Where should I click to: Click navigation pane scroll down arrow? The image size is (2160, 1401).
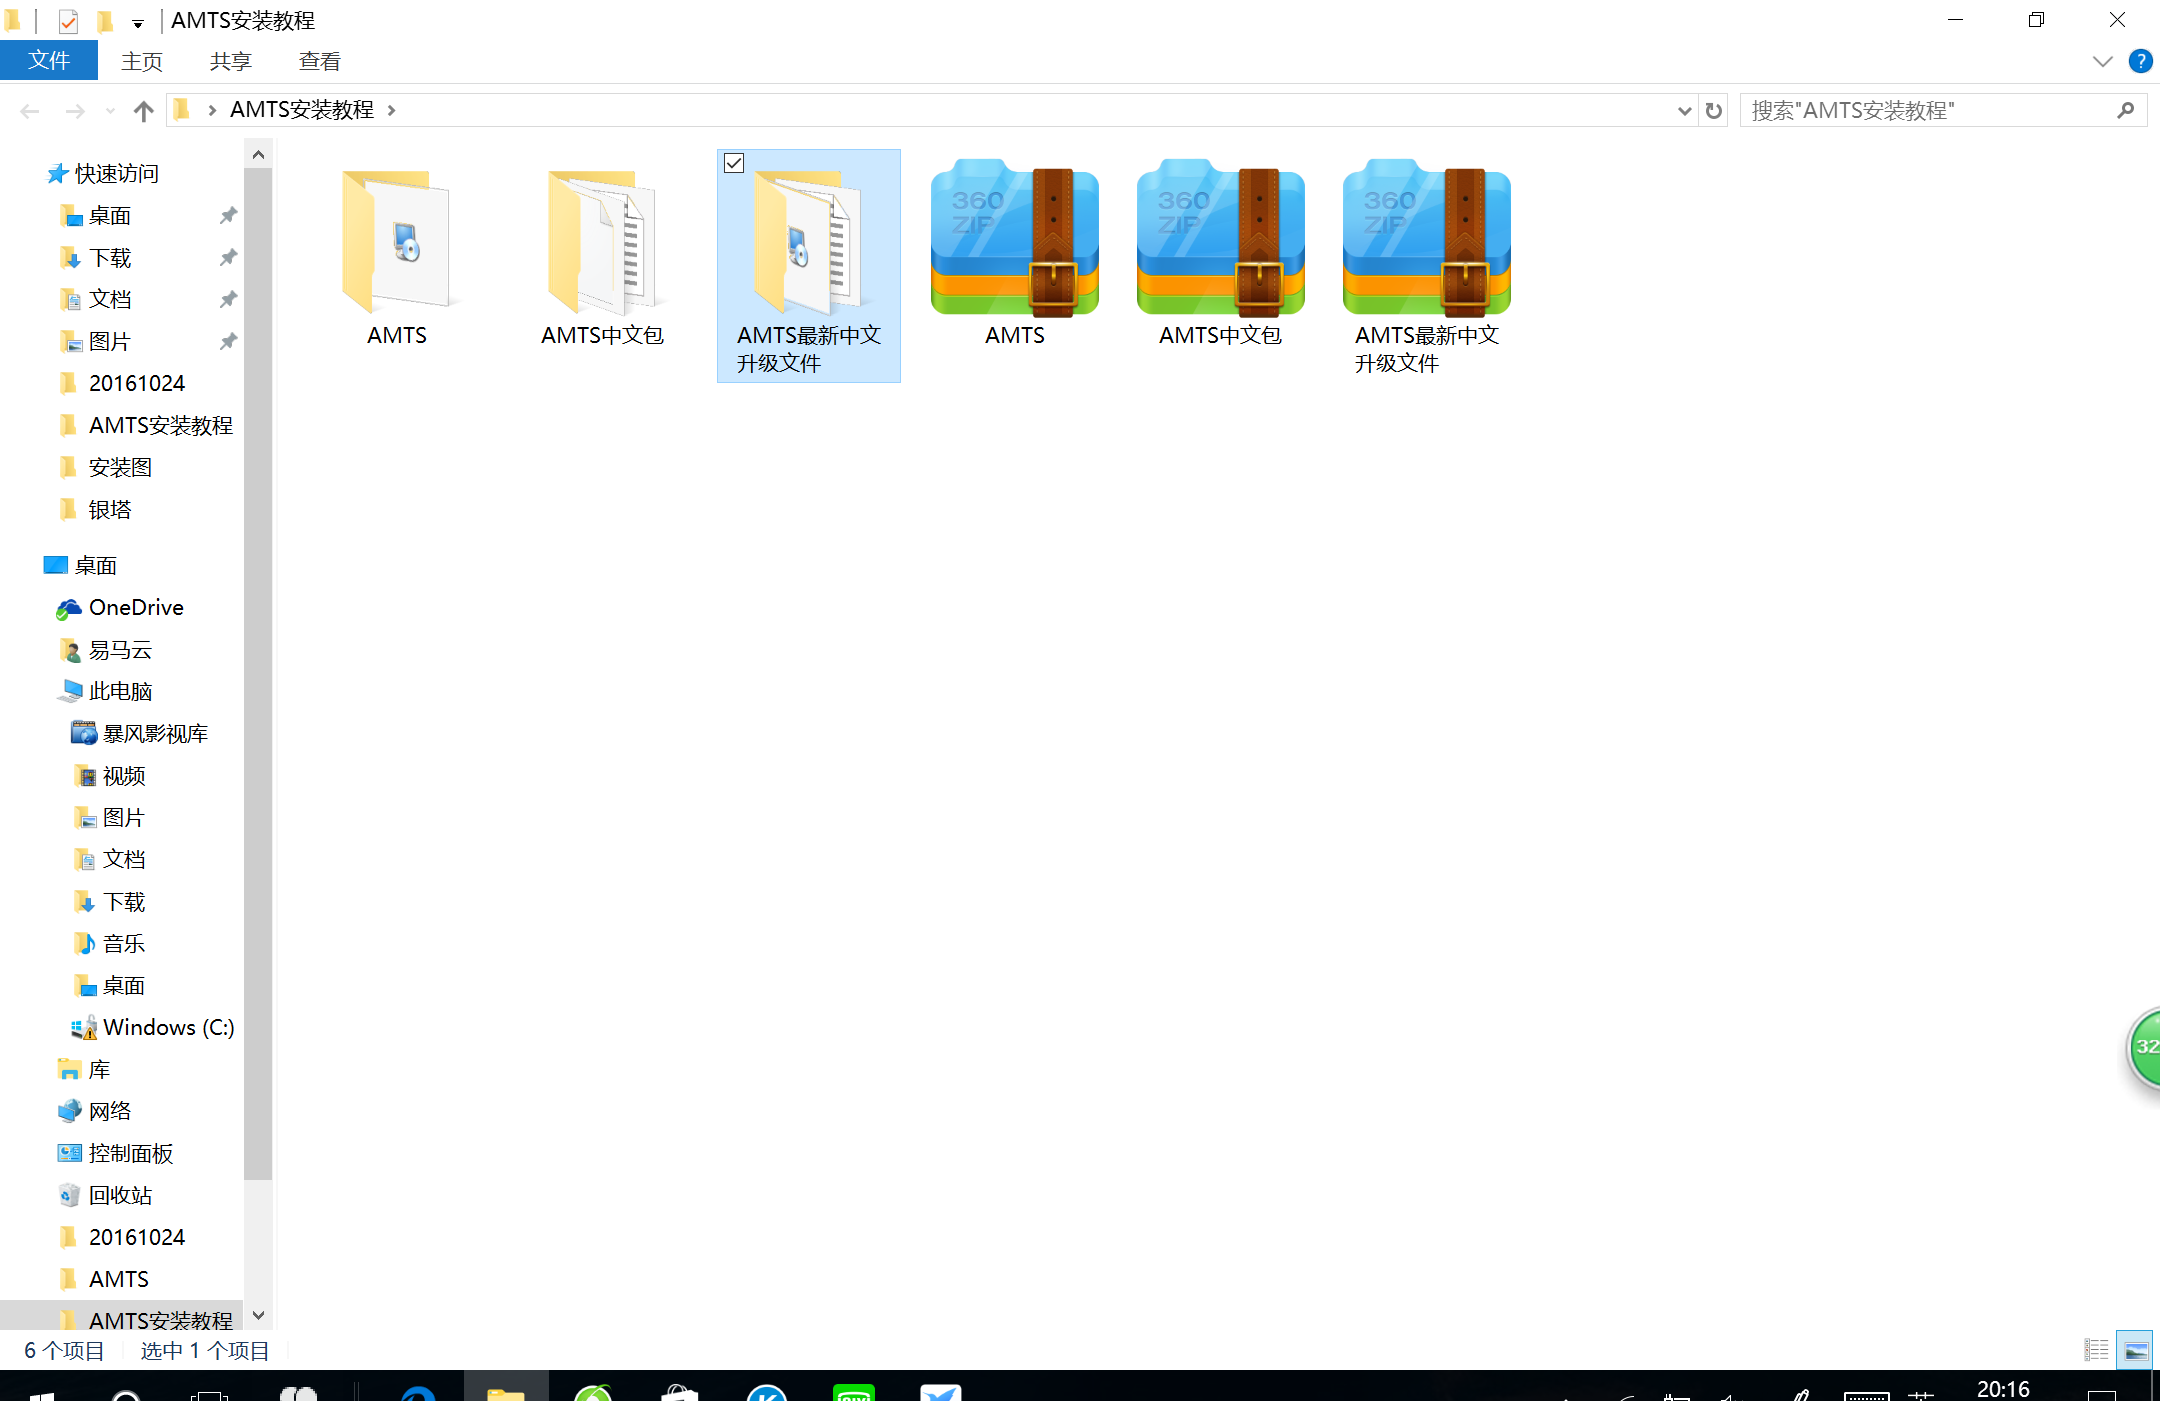[258, 1316]
